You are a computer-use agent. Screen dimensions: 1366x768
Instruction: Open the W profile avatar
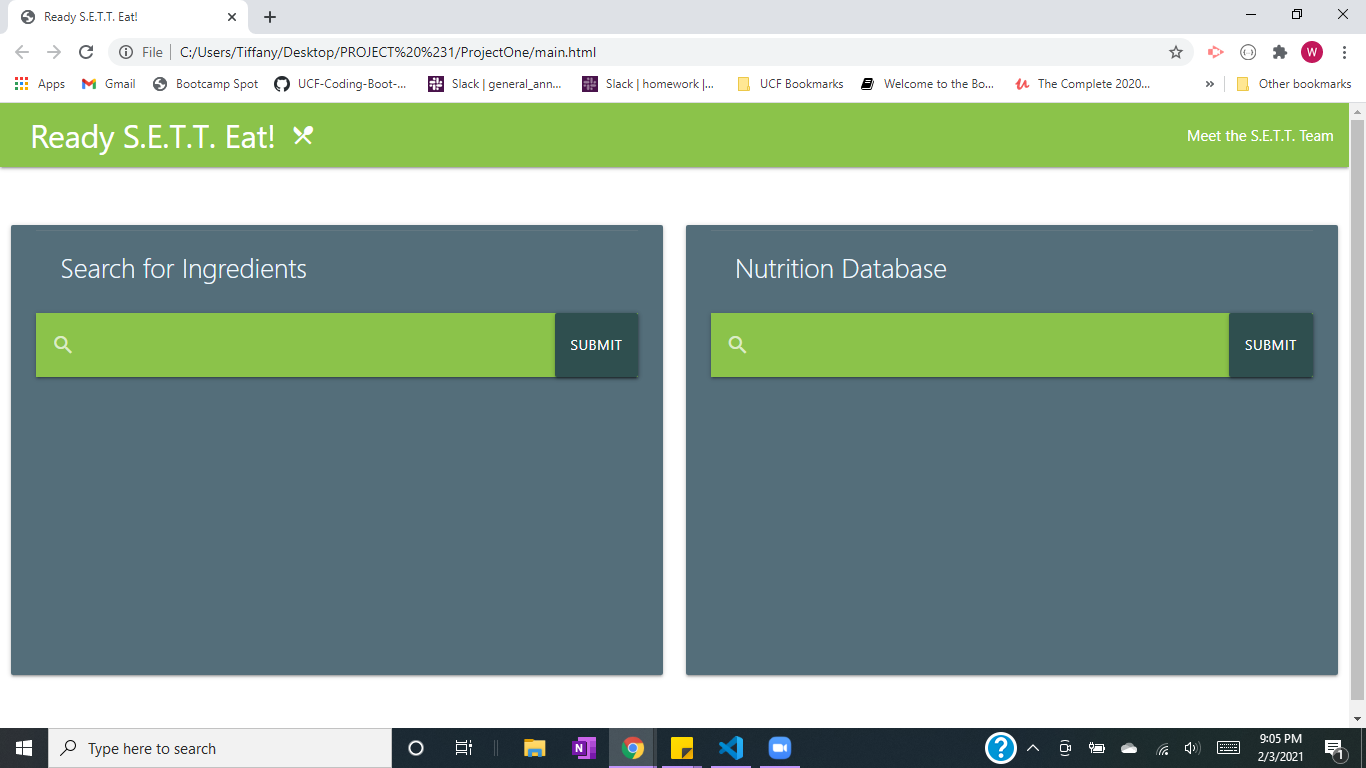coord(1312,52)
